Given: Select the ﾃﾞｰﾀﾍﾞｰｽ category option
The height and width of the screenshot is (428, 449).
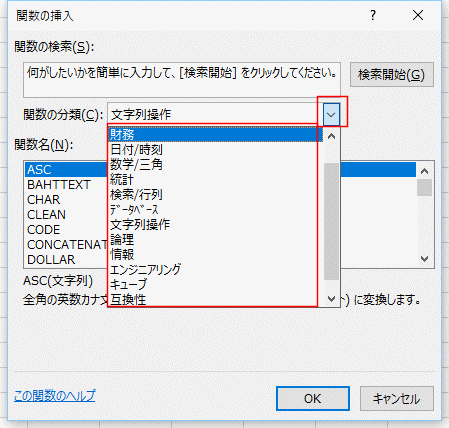Looking at the screenshot, I should pyautogui.click(x=215, y=210).
